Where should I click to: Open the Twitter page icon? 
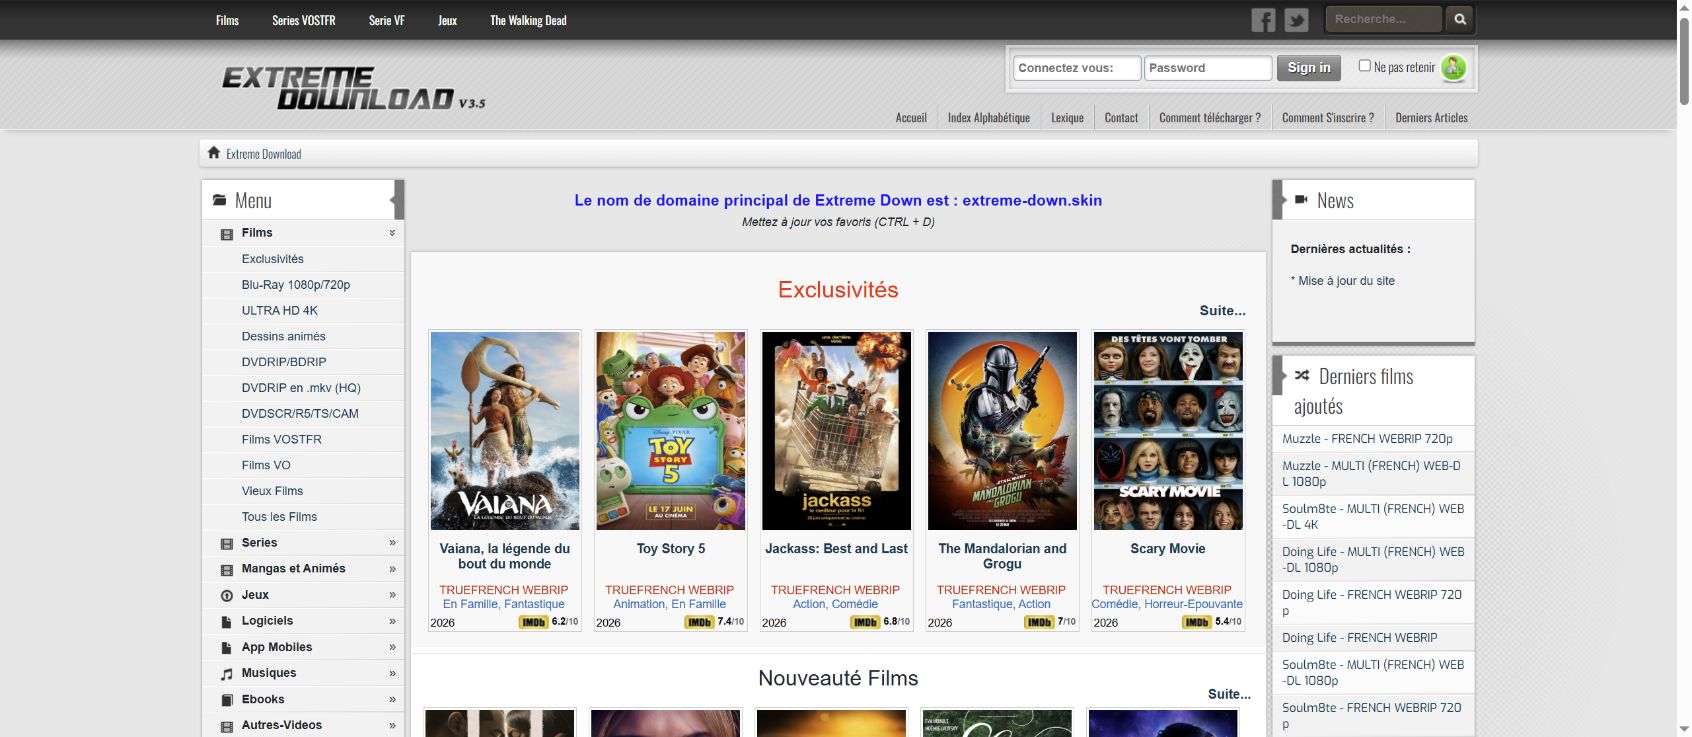[x=1296, y=20]
